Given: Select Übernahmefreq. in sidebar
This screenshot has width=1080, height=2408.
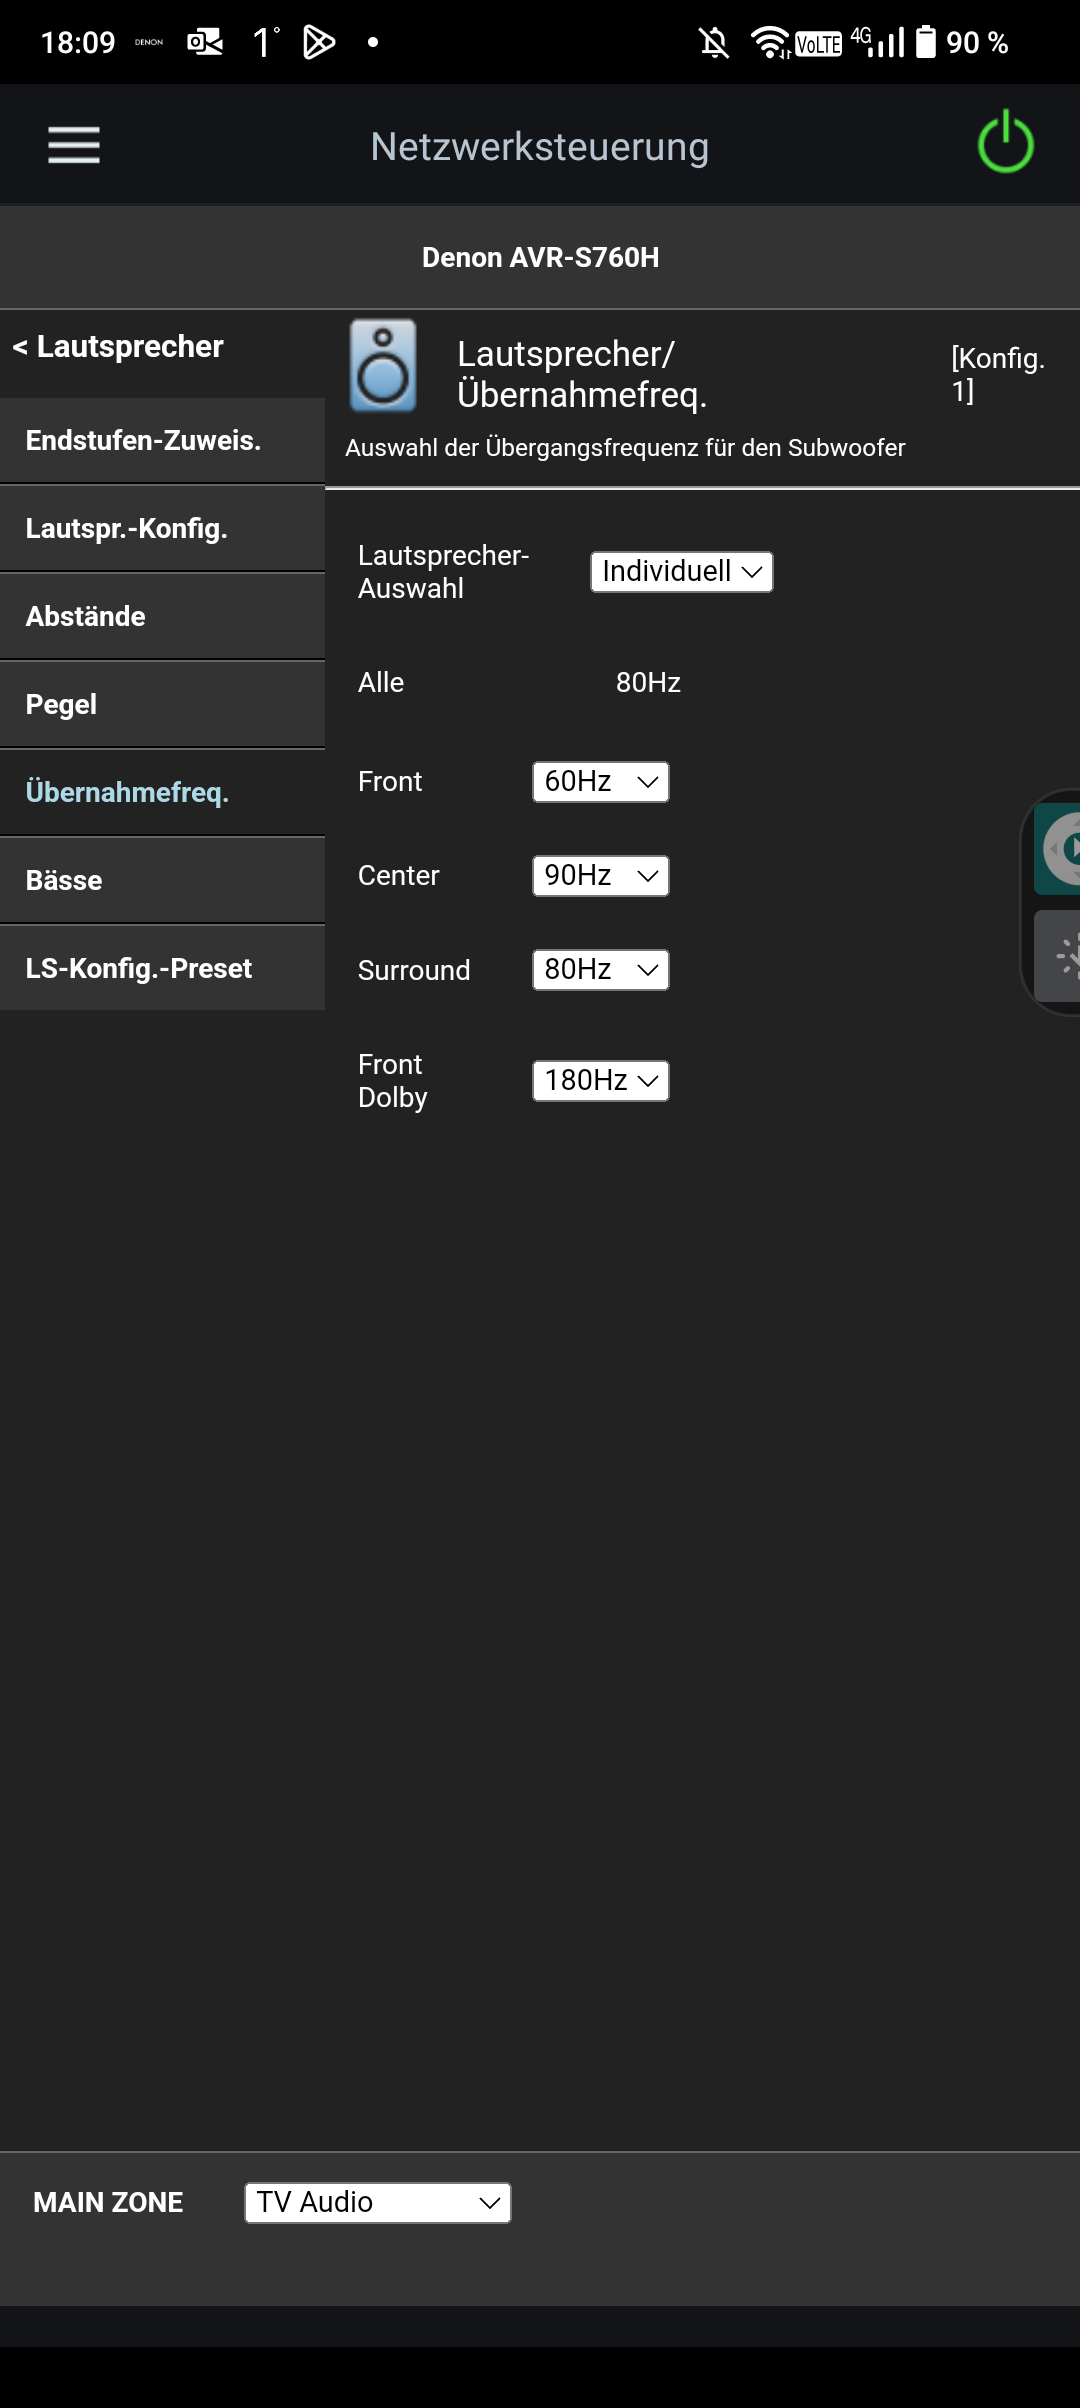Looking at the screenshot, I should (162, 793).
